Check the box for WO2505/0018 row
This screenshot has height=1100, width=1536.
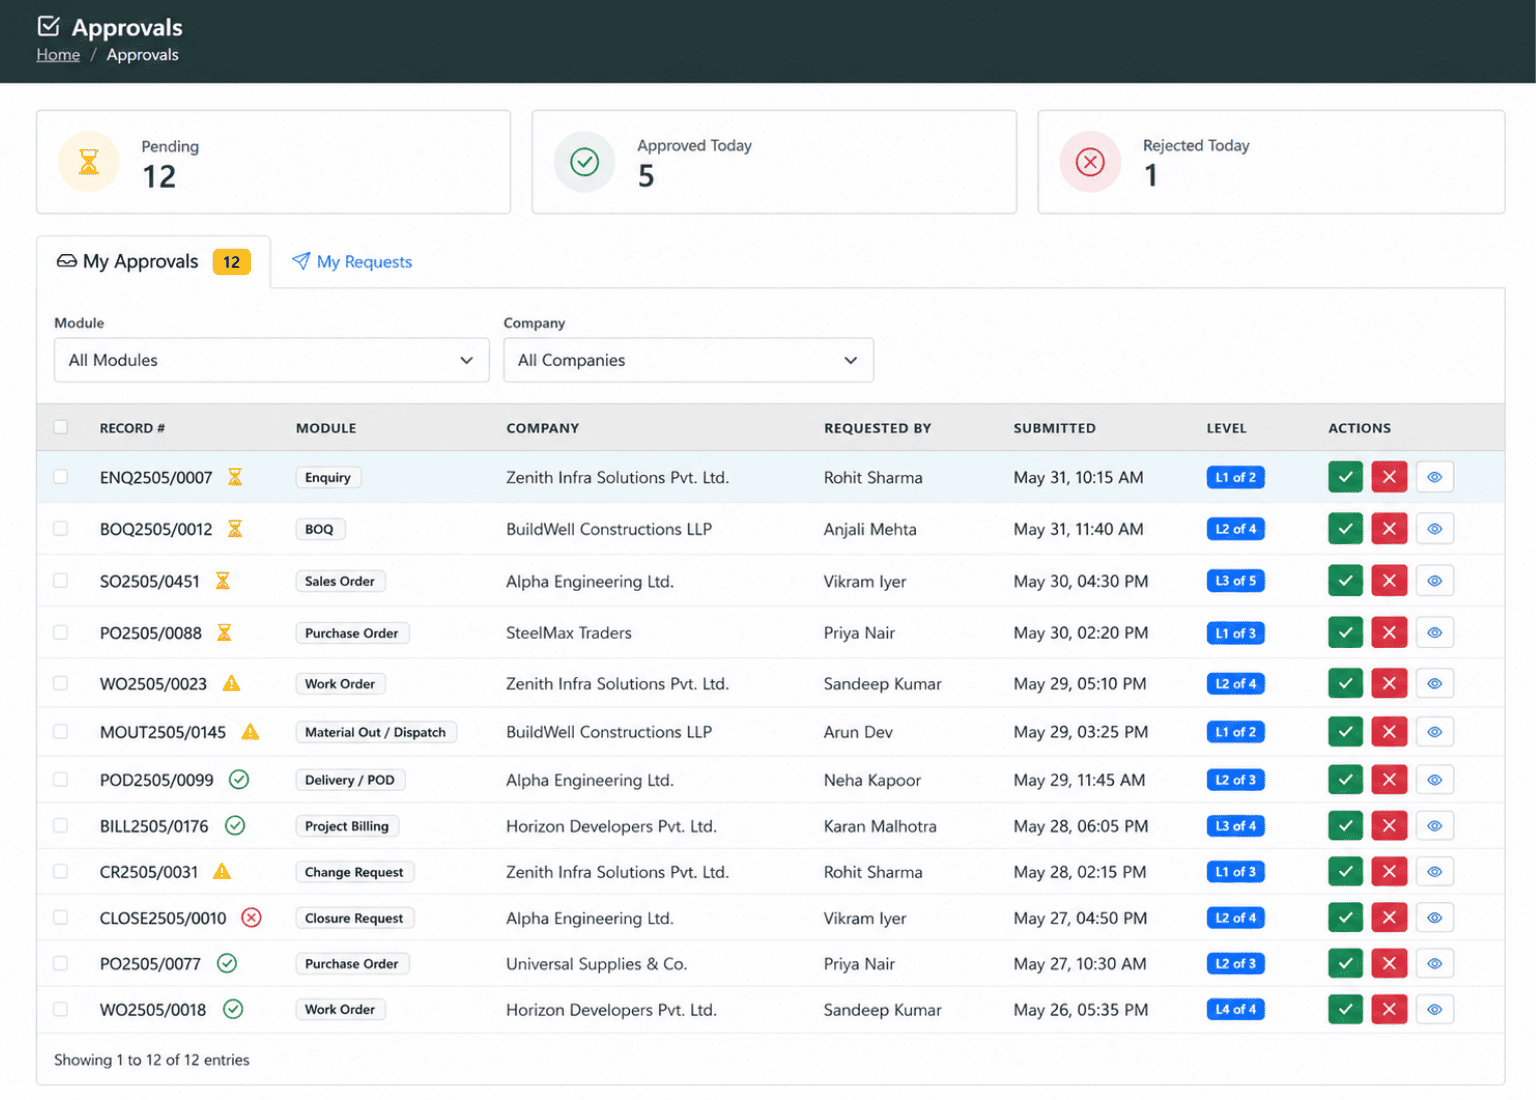(x=61, y=1010)
